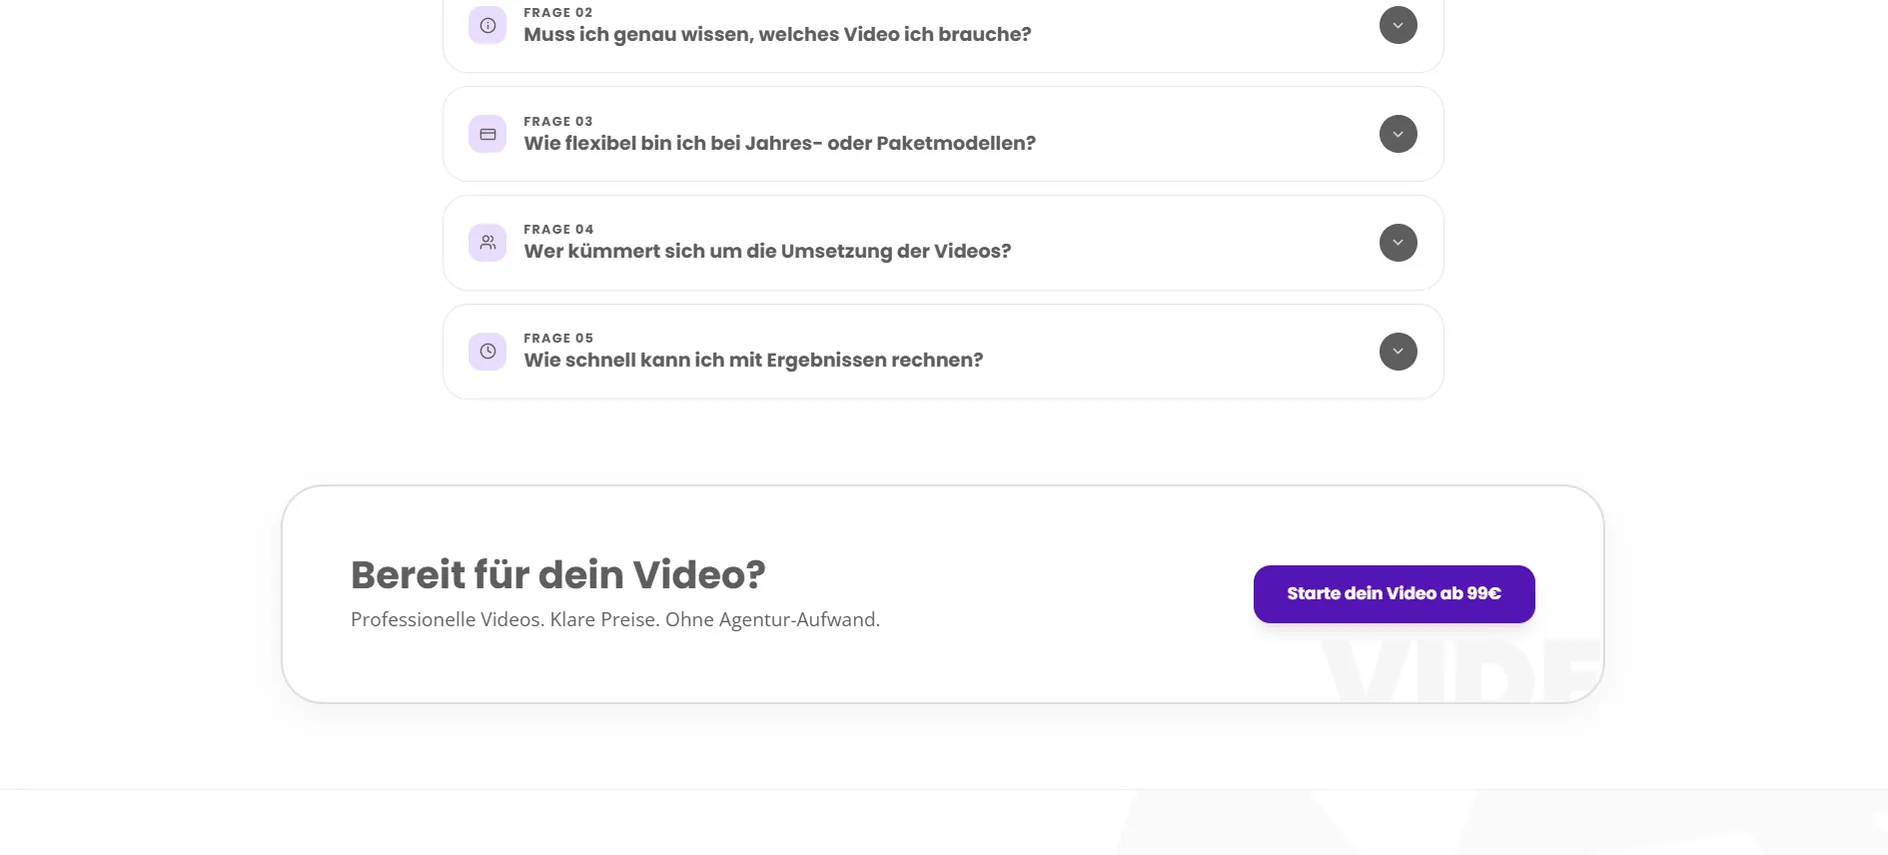Click question 'Wie flexibel bin ich bei Jahres- oder Paketmodellen?'
Image resolution: width=1888 pixels, height=855 pixels.
780,143
